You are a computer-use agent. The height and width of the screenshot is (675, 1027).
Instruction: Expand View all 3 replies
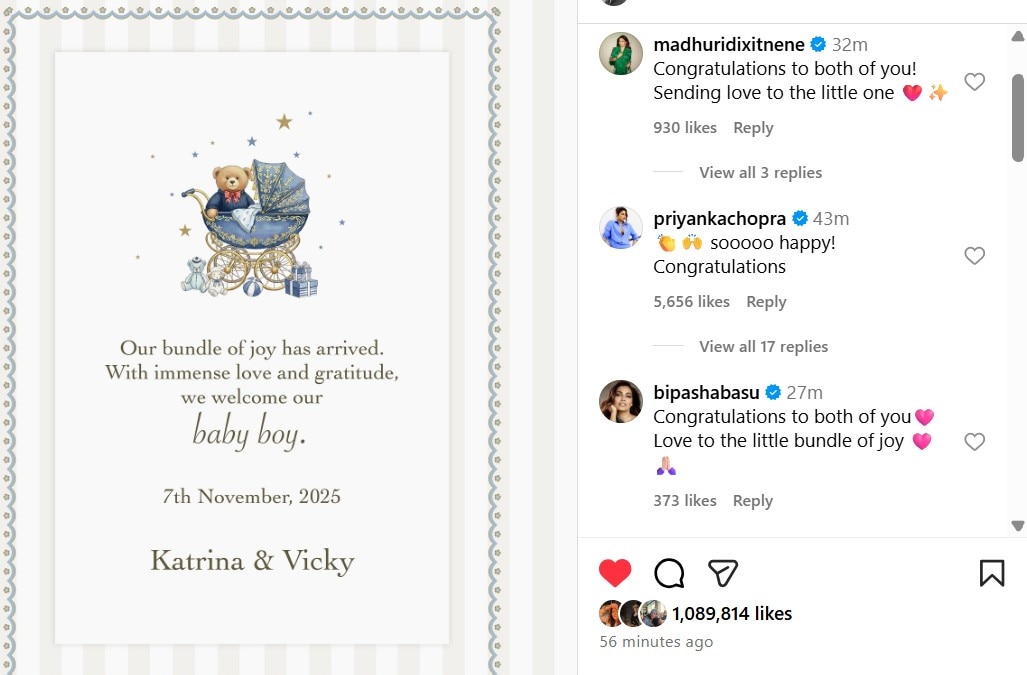(x=760, y=173)
